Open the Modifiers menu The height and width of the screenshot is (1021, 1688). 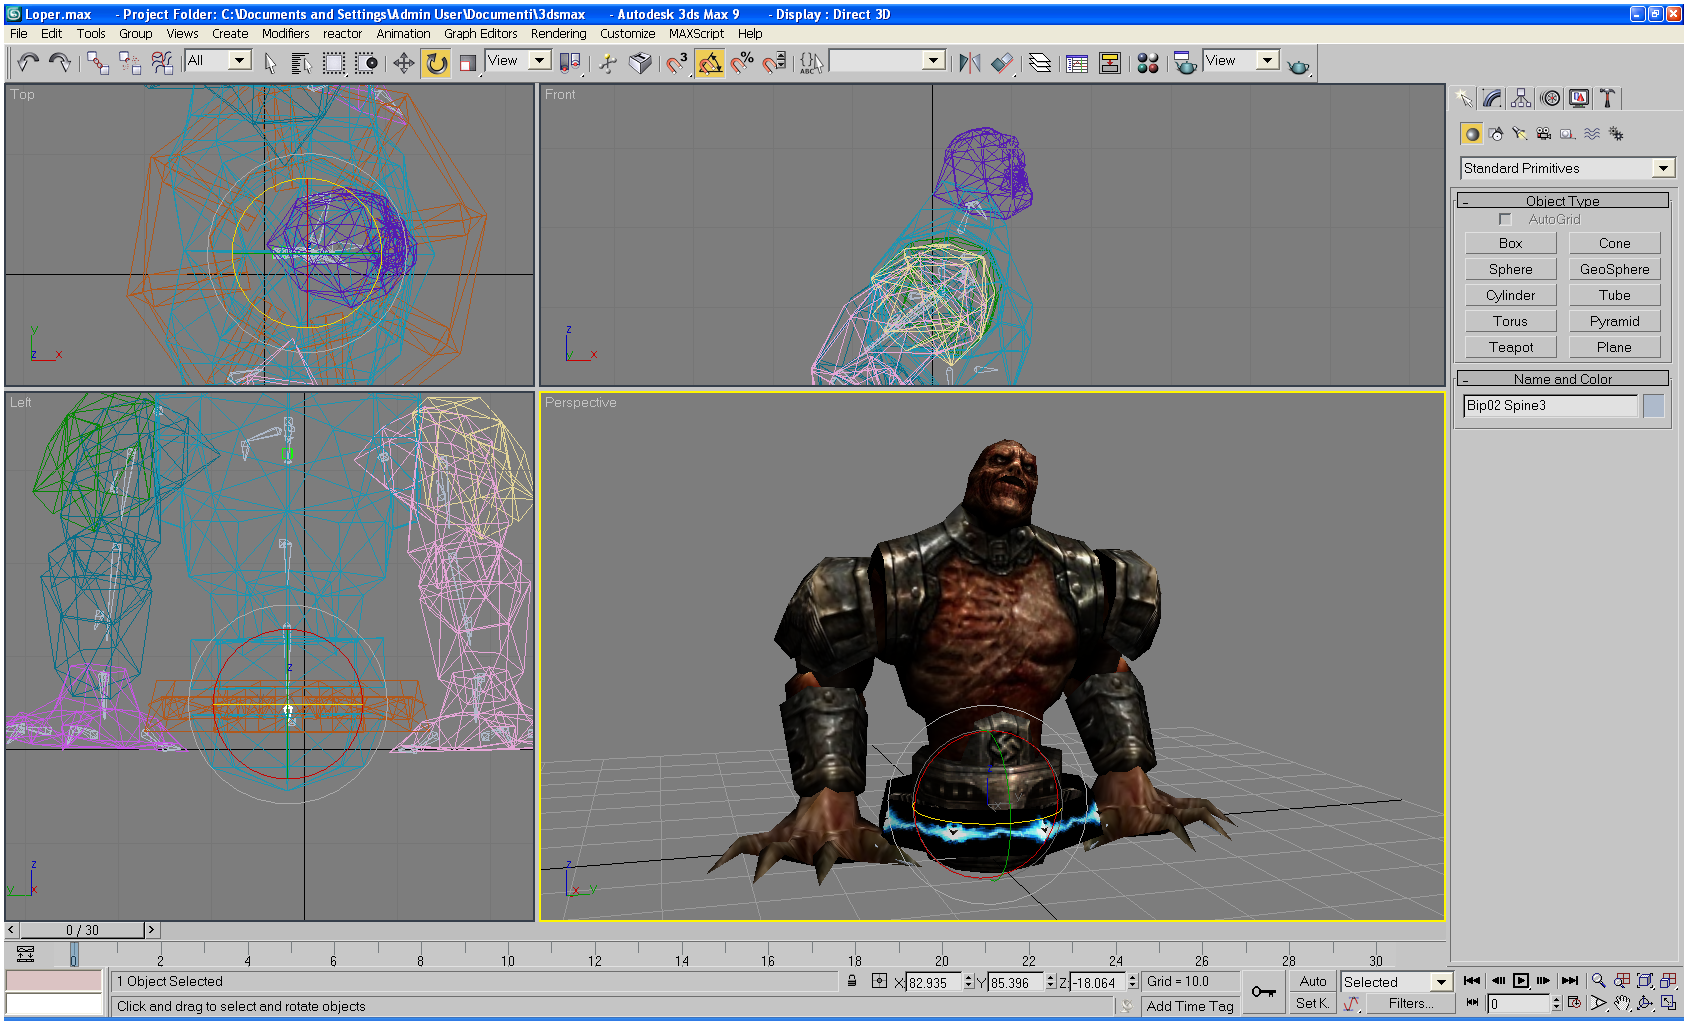285,33
